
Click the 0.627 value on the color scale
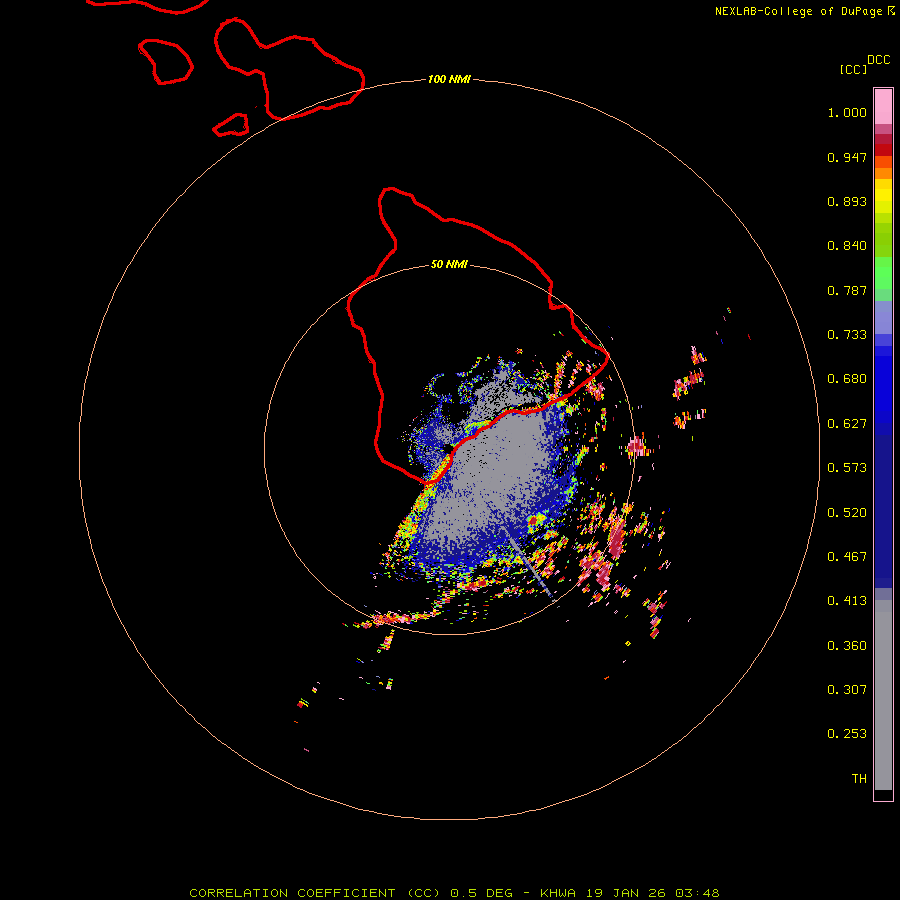point(847,424)
